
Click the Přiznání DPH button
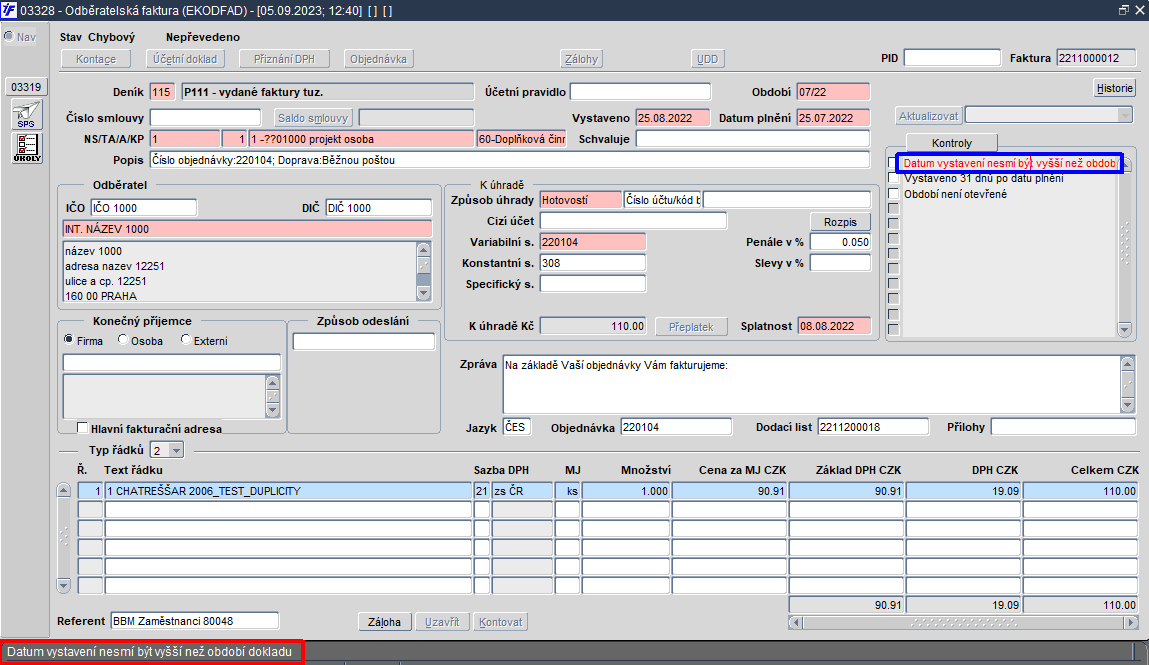click(x=284, y=59)
